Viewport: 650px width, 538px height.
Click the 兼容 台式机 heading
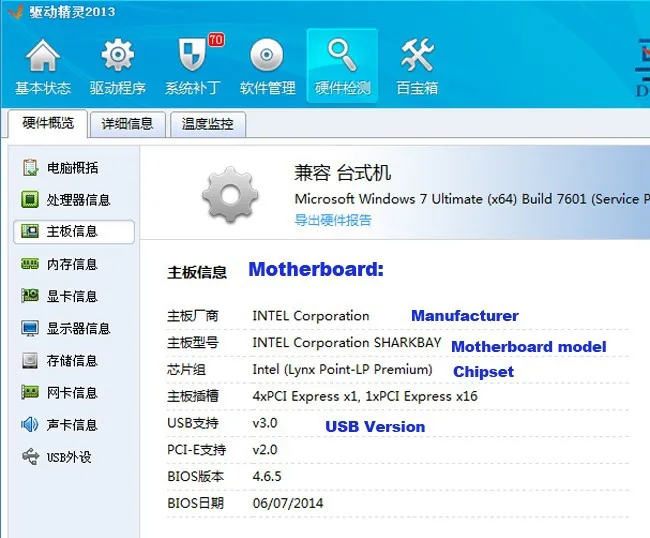342,173
